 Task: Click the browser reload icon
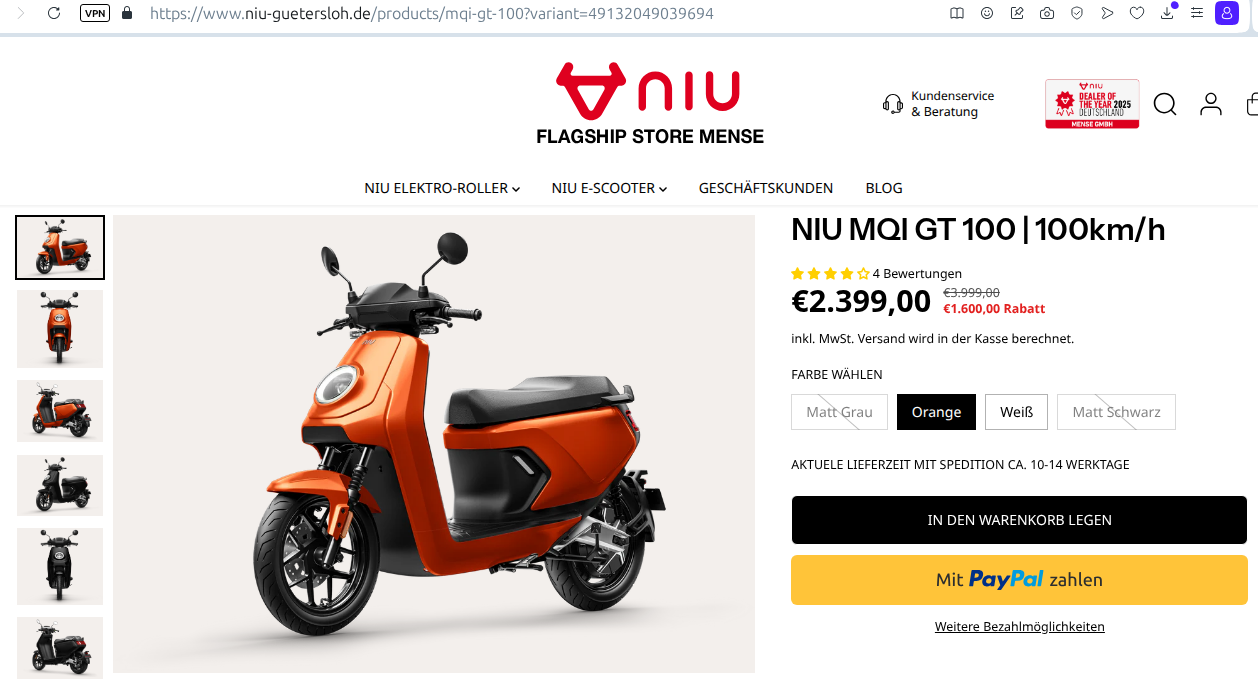pos(54,13)
